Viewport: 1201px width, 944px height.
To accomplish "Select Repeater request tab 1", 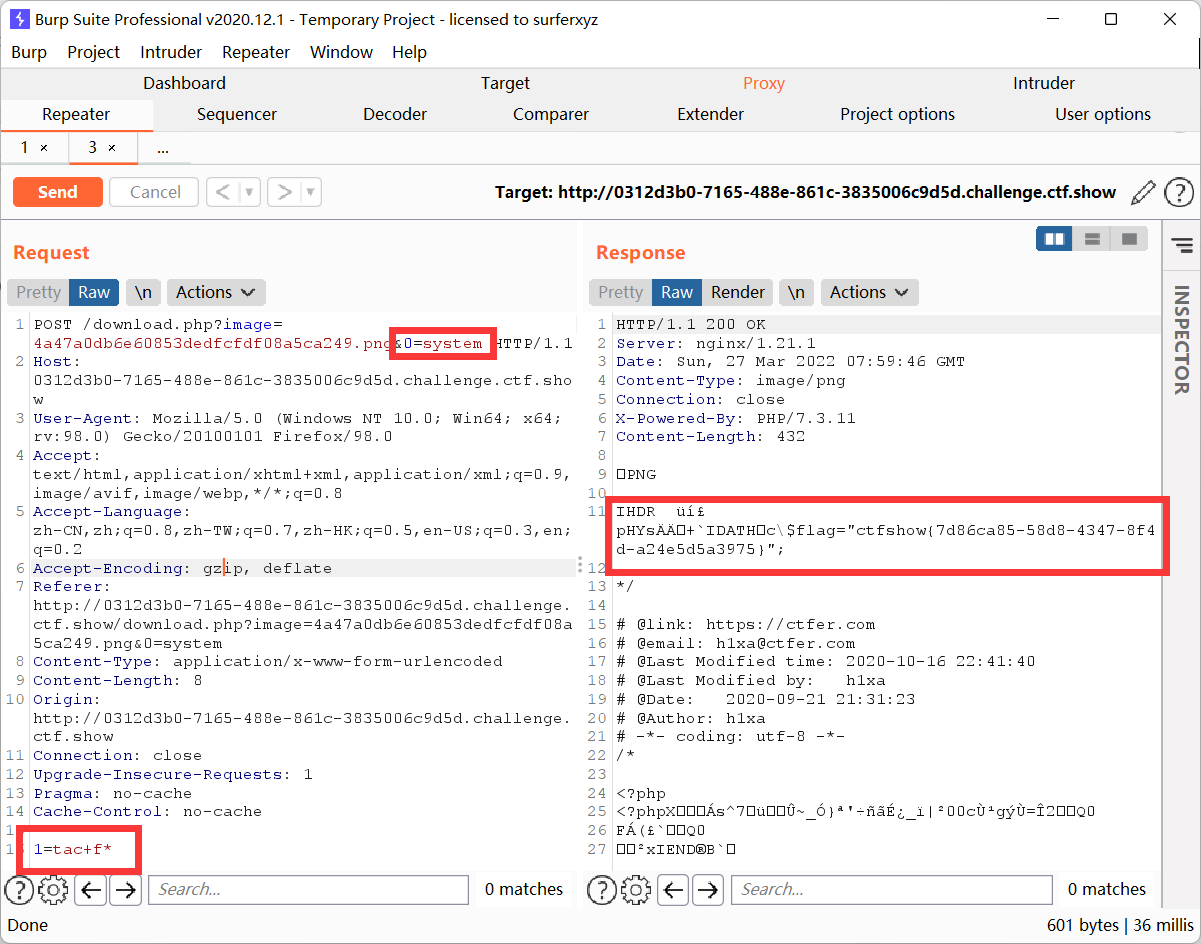I will click(25, 147).
